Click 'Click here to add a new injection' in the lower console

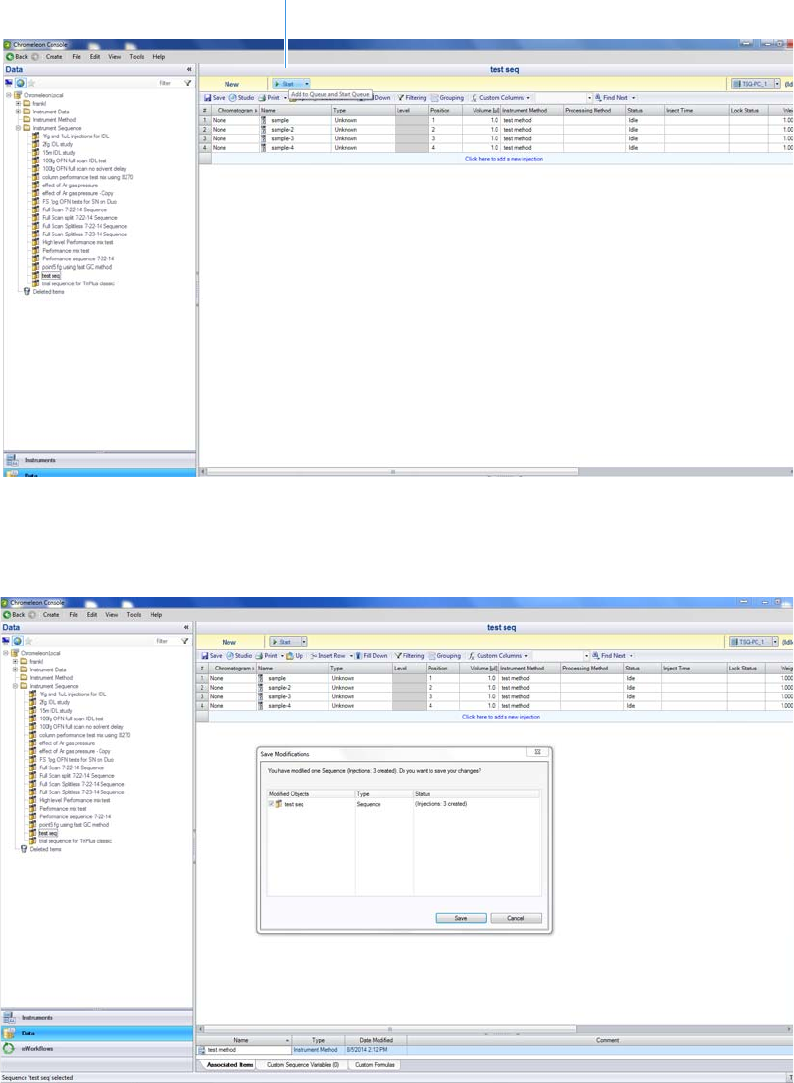point(501,717)
